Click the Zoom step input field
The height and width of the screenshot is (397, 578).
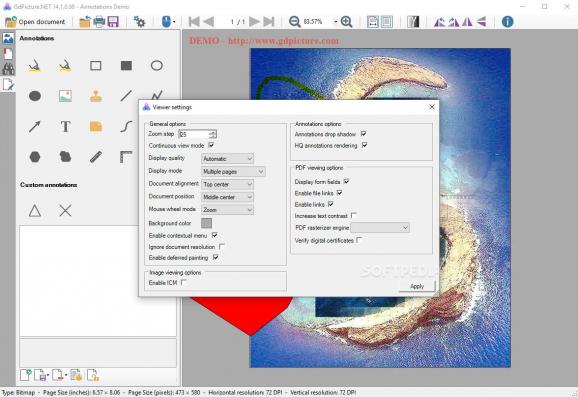194,134
